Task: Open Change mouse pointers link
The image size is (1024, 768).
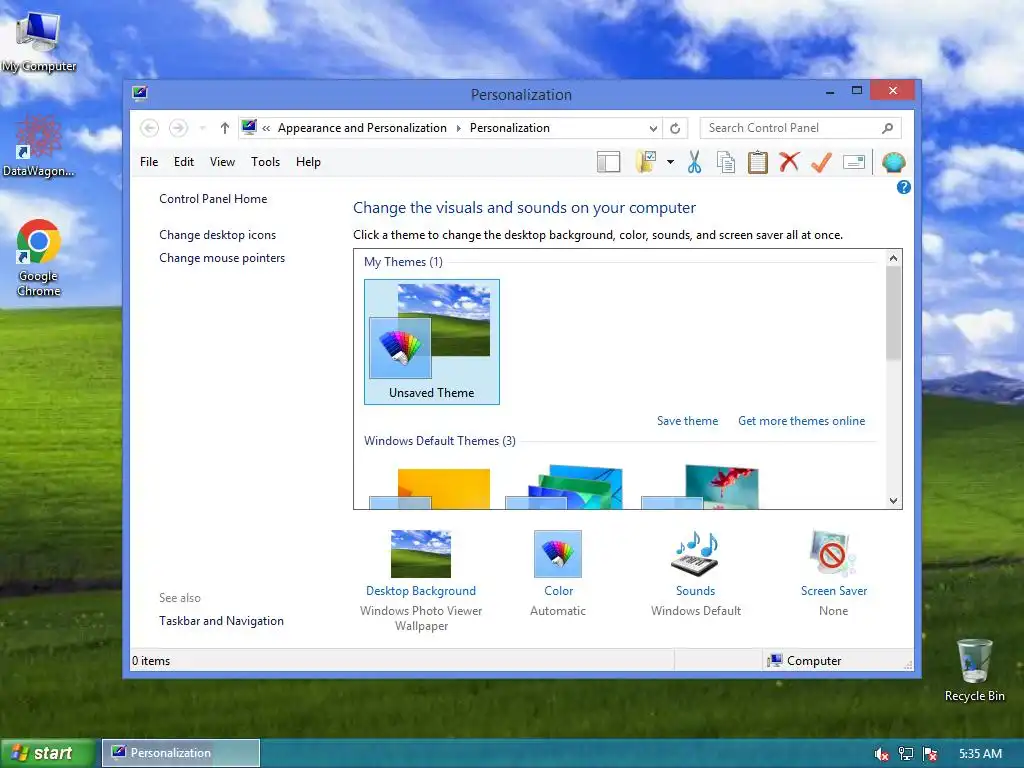Action: (222, 258)
